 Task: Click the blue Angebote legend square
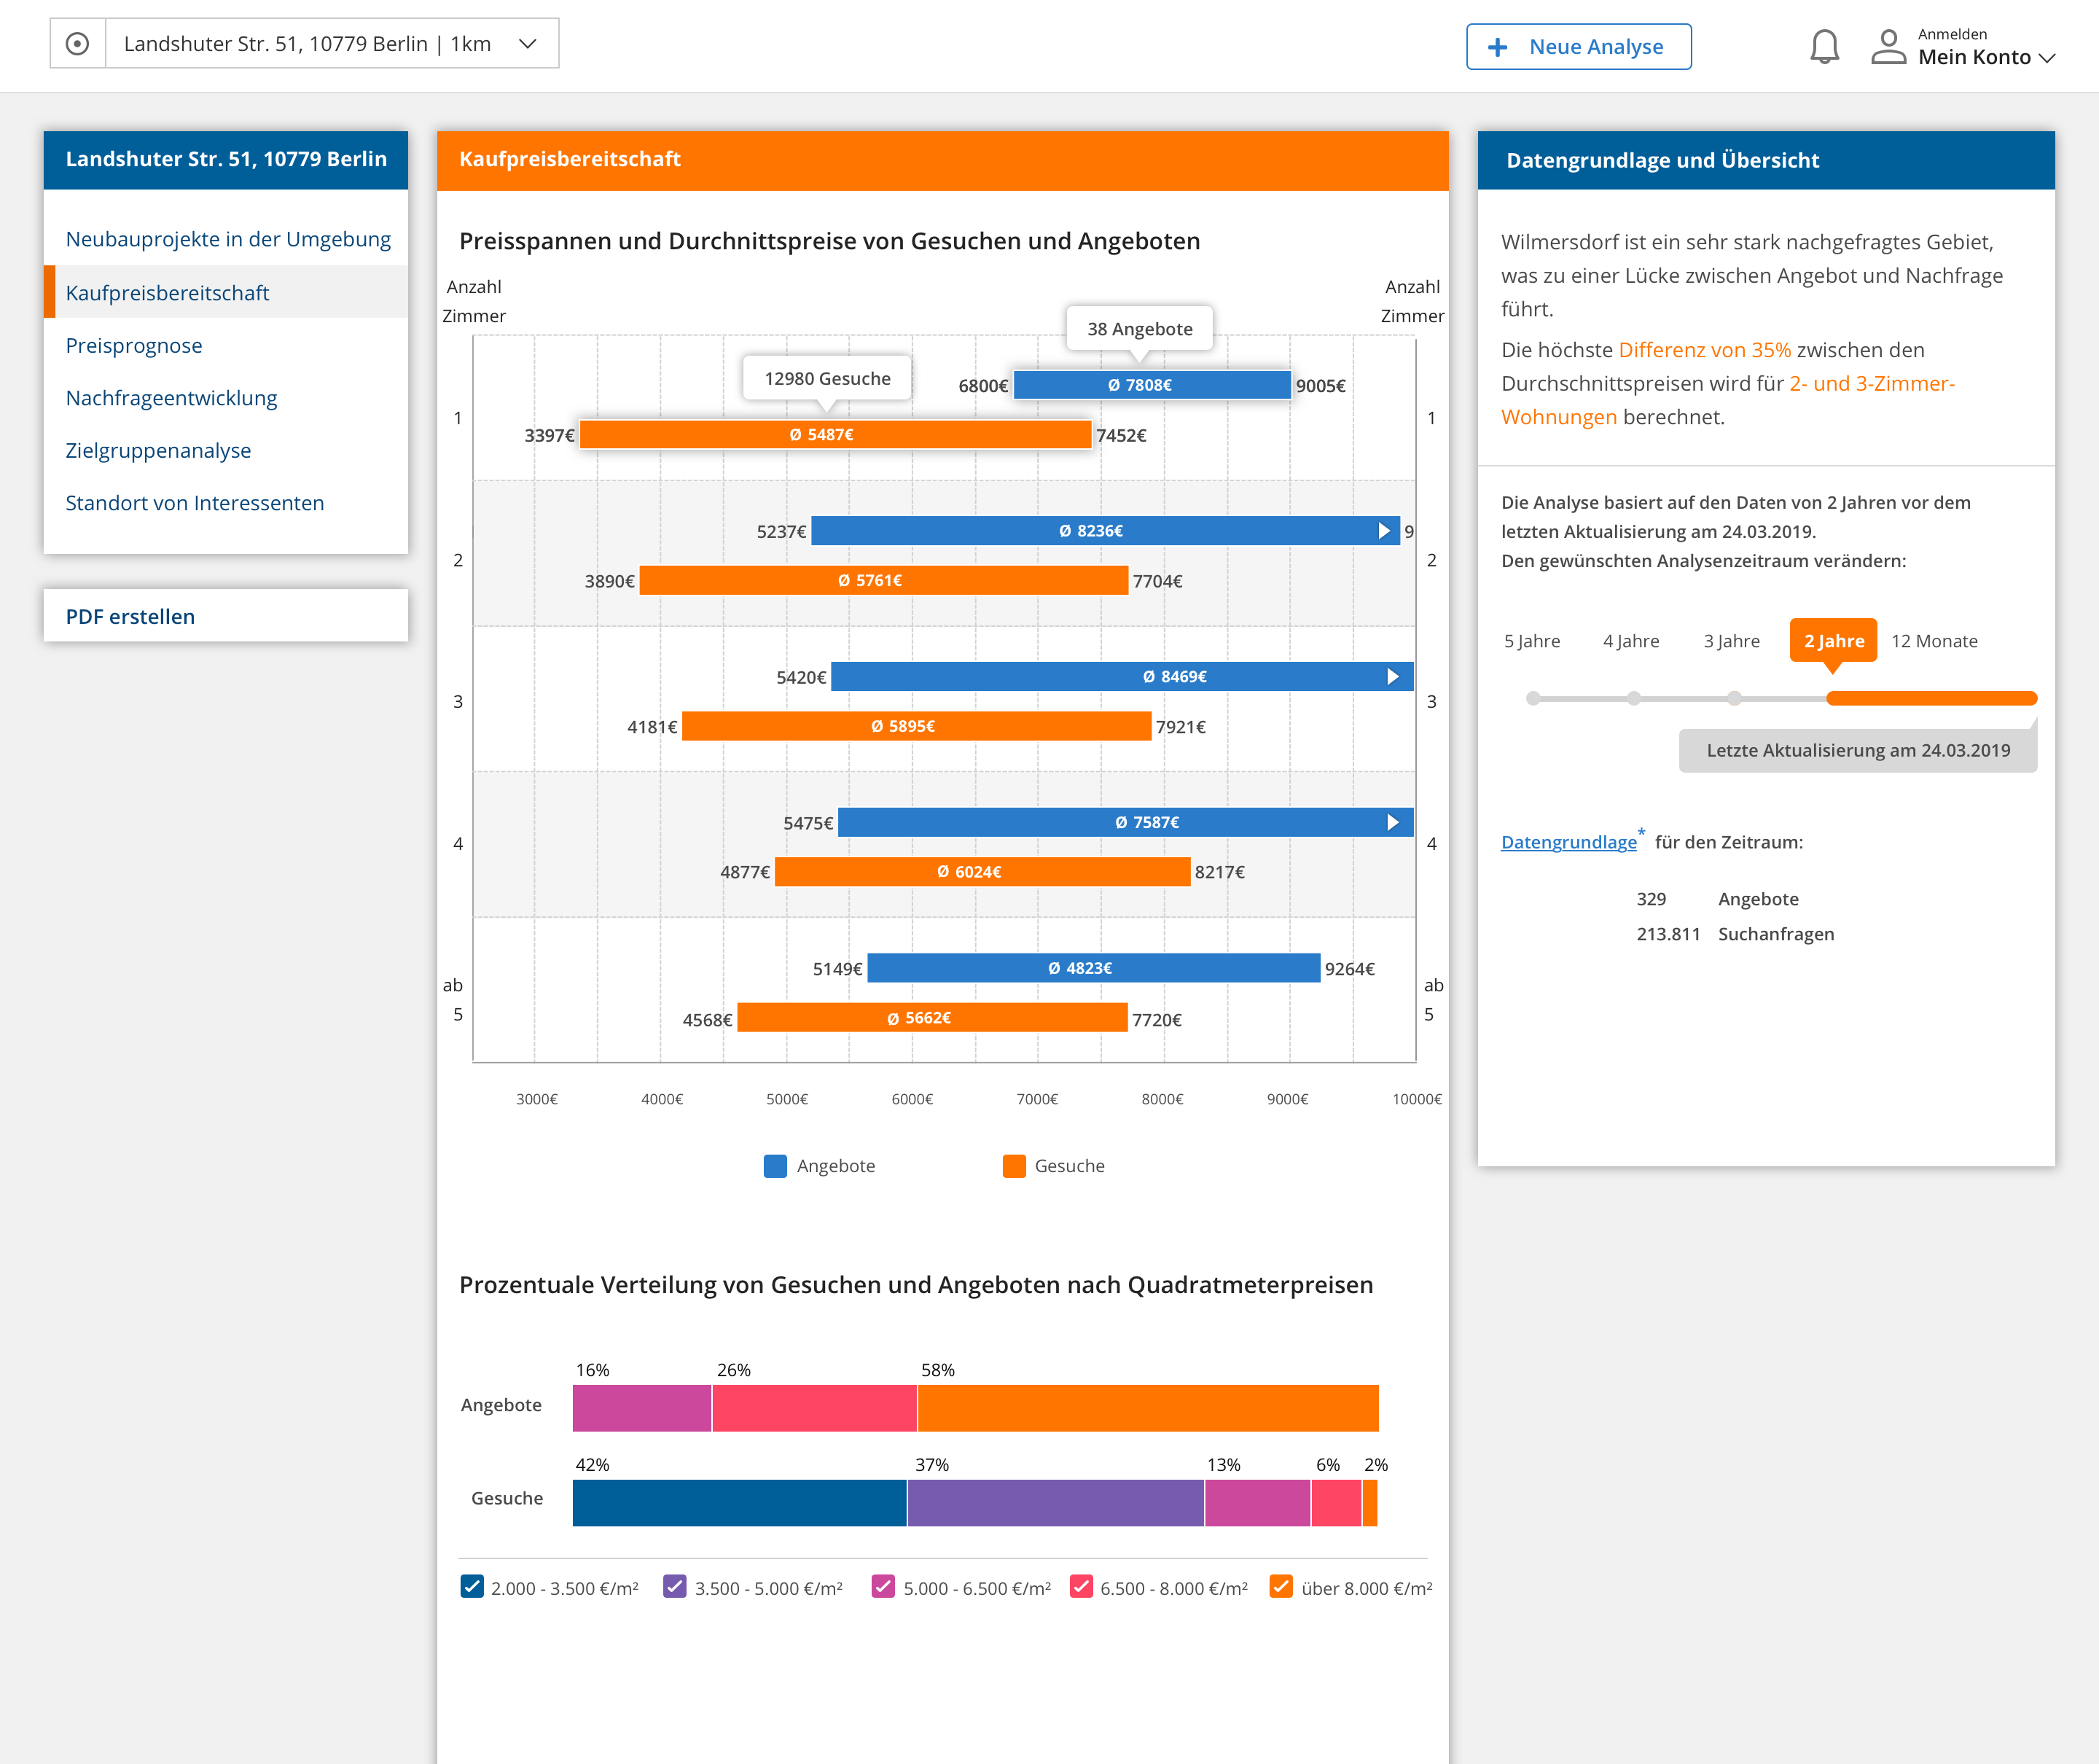775,1166
